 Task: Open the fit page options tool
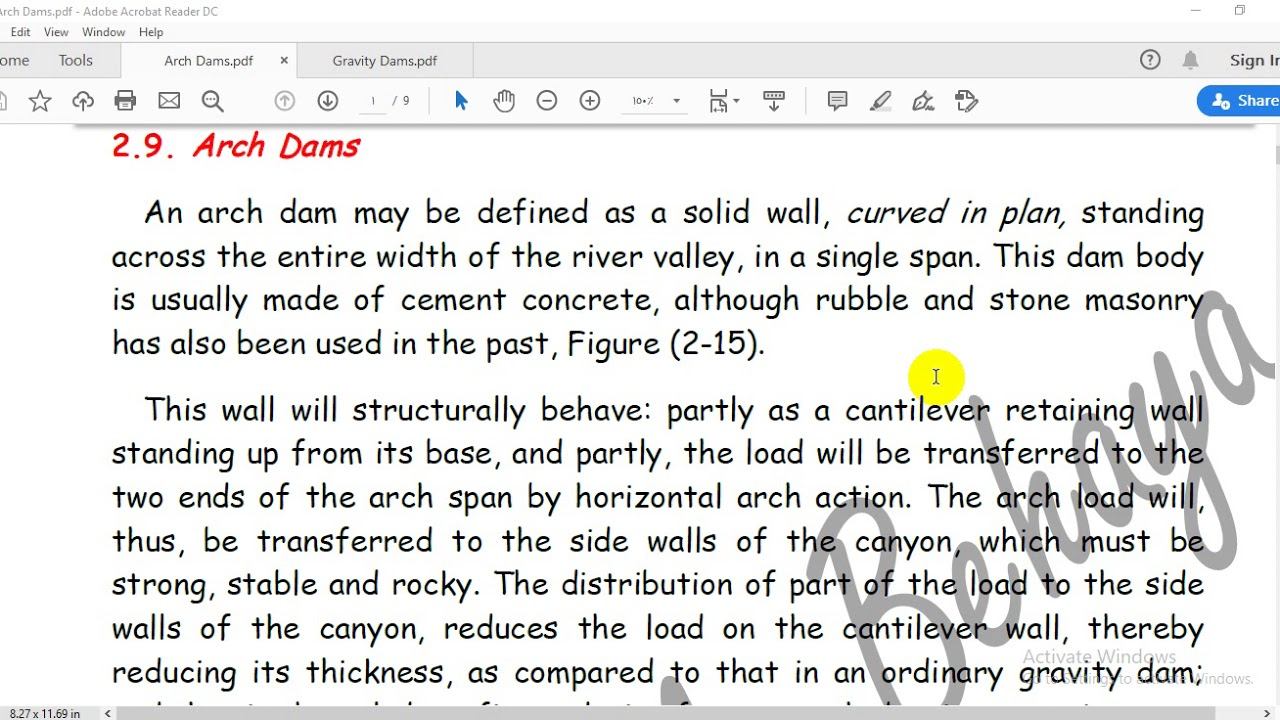(x=724, y=101)
